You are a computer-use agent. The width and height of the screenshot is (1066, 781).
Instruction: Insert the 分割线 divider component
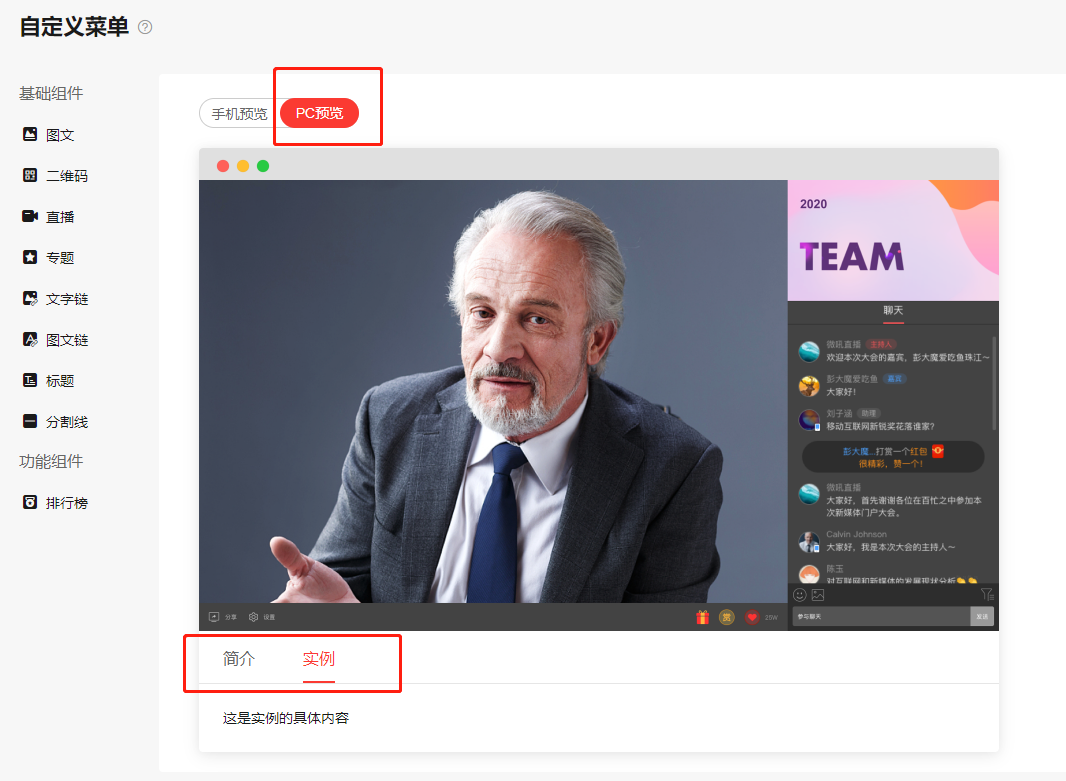point(55,421)
